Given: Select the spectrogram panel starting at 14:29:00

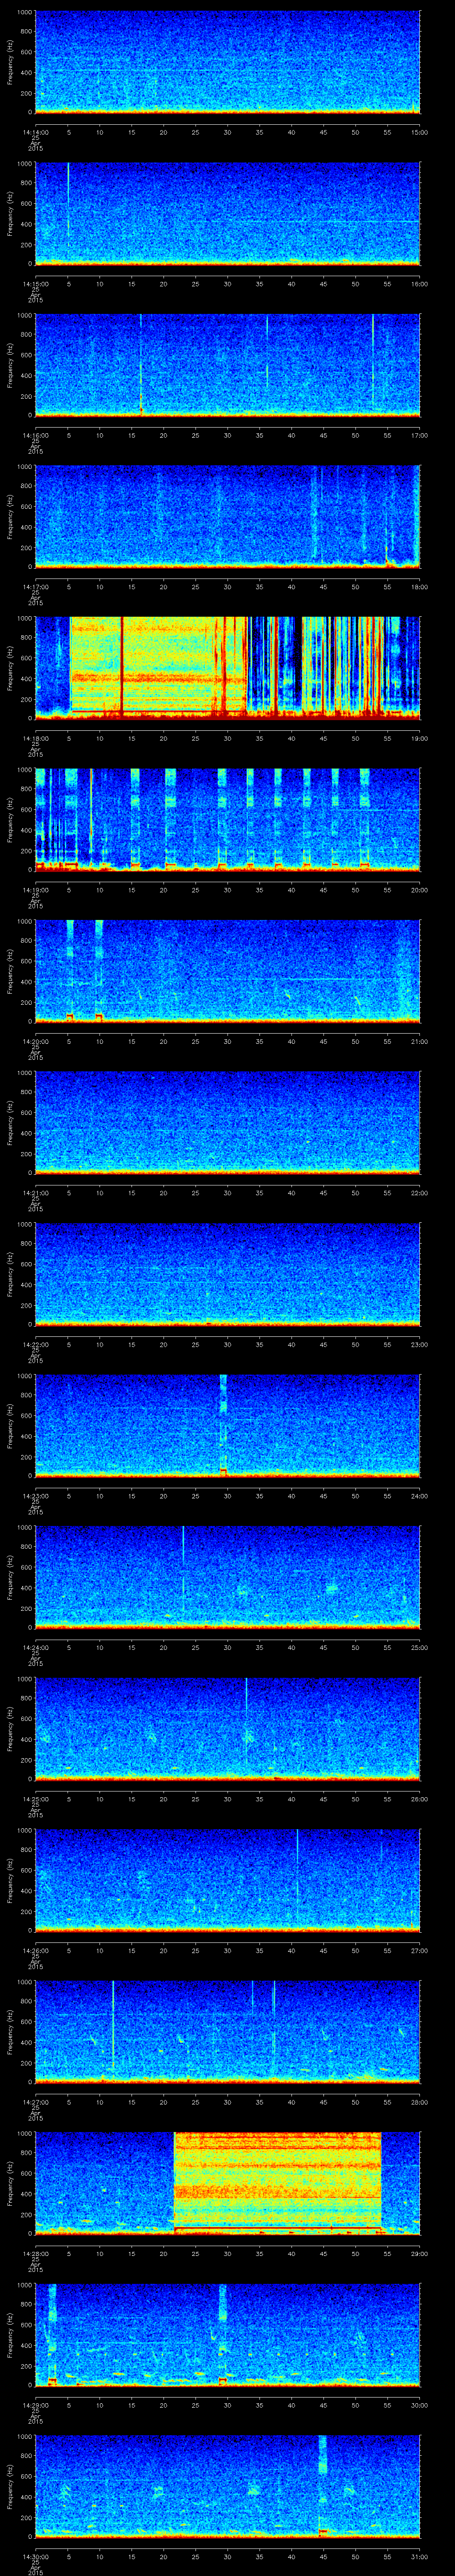Looking at the screenshot, I should [227, 2334].
